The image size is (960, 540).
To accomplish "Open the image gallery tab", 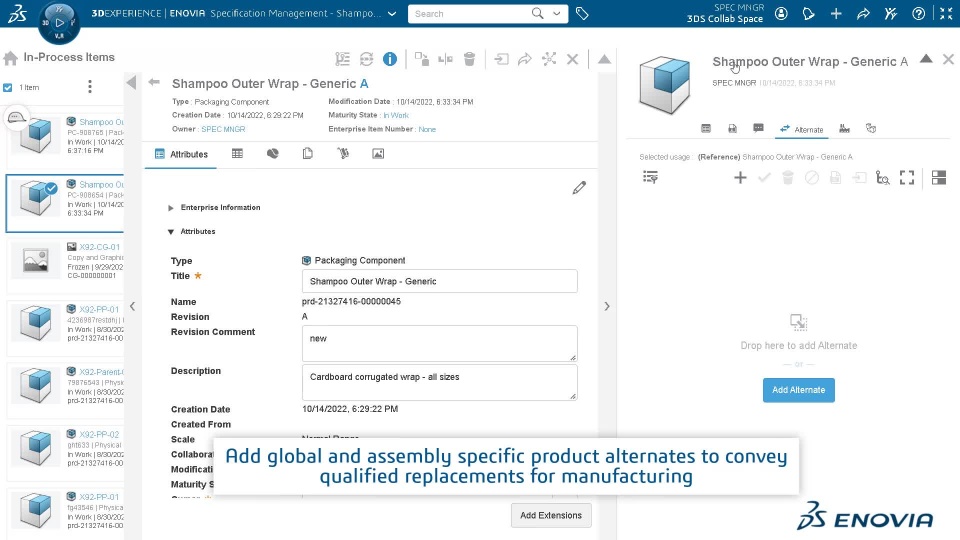I will pos(378,154).
